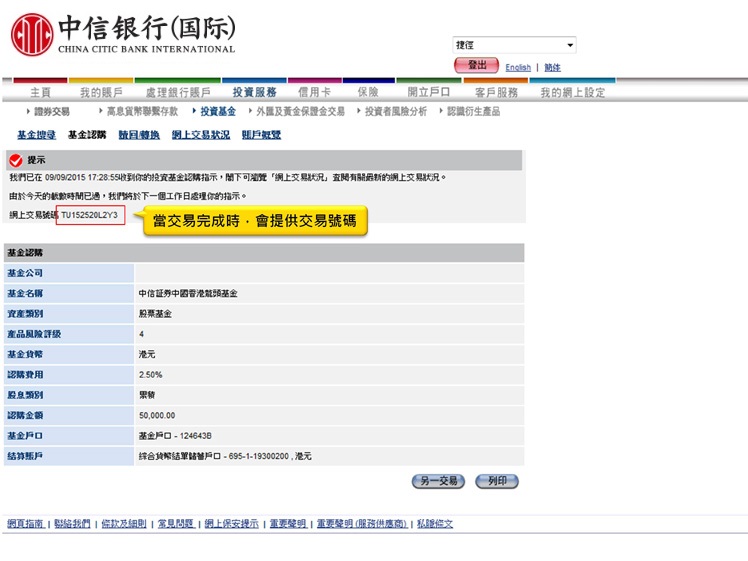Open the 我的網上設定 menu
This screenshot has width=748, height=561.
pyautogui.click(x=572, y=92)
